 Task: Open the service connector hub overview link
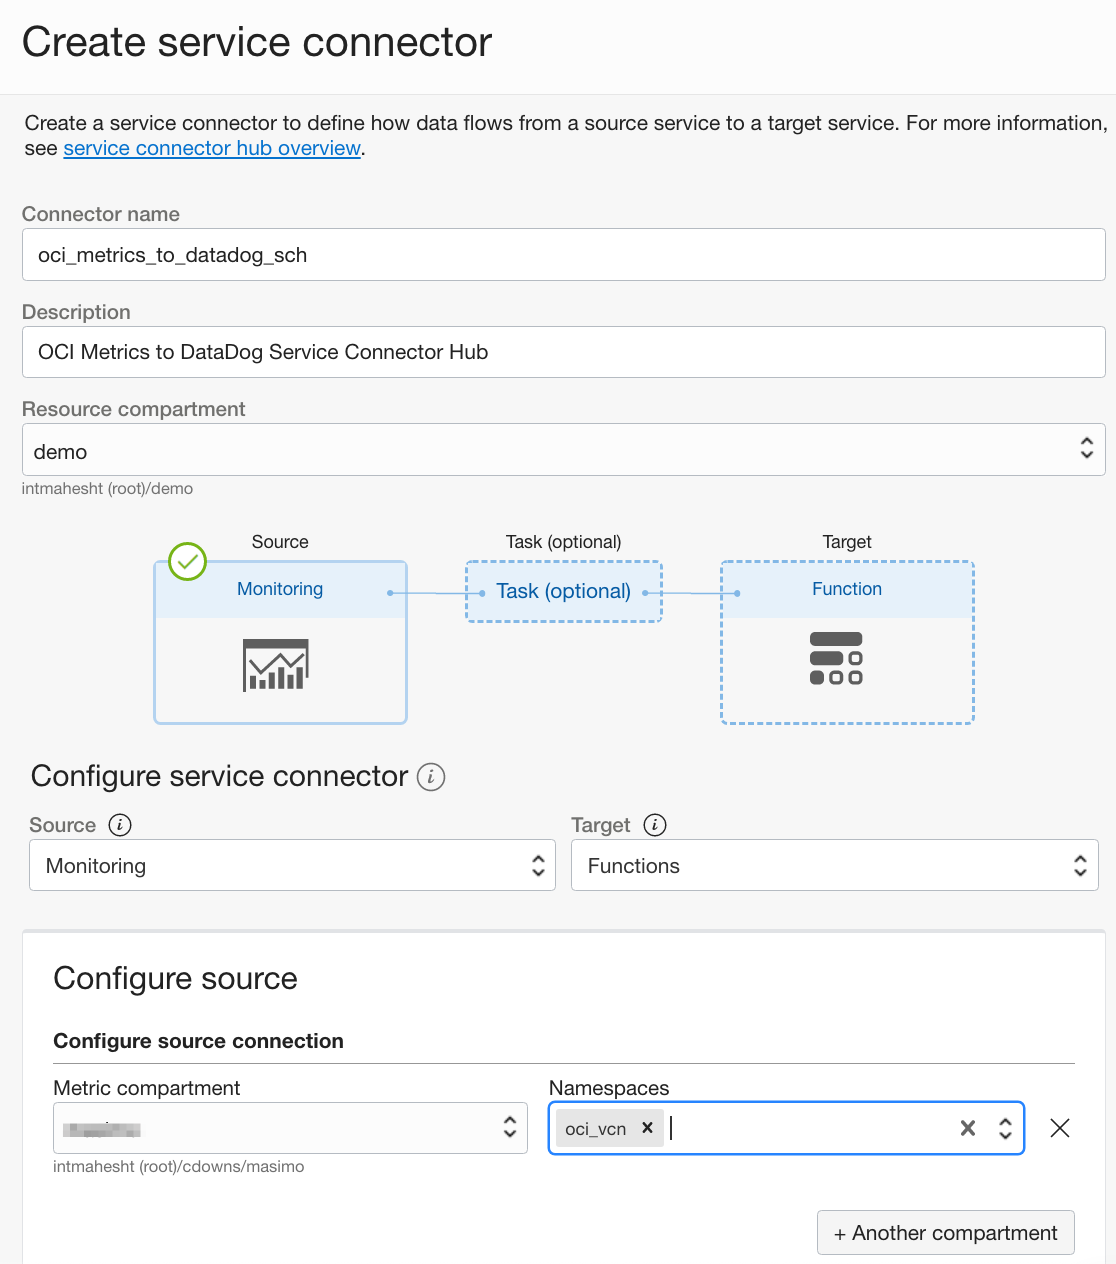(211, 148)
